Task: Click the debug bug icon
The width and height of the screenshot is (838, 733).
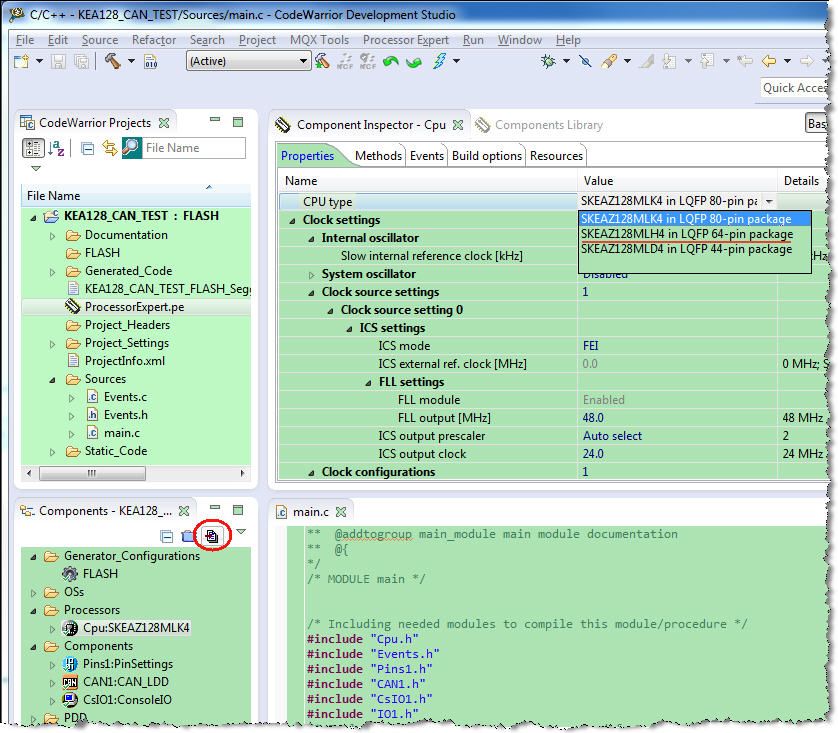Action: pos(548,61)
